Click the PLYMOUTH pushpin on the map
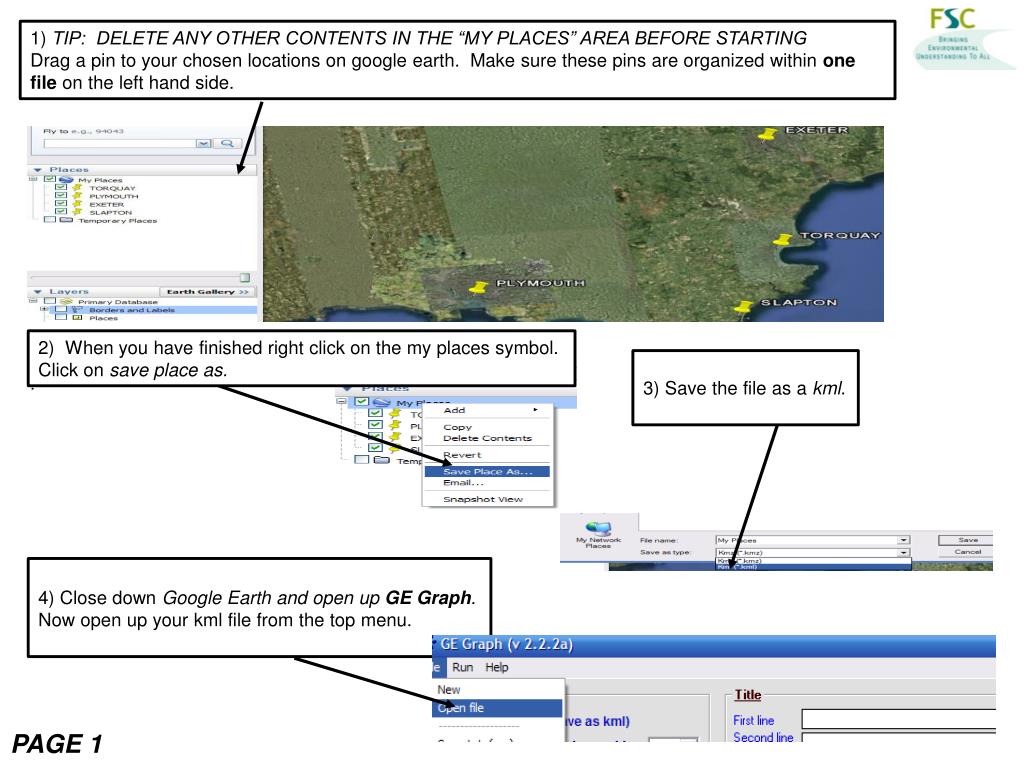The width and height of the screenshot is (1024, 768). 479,287
